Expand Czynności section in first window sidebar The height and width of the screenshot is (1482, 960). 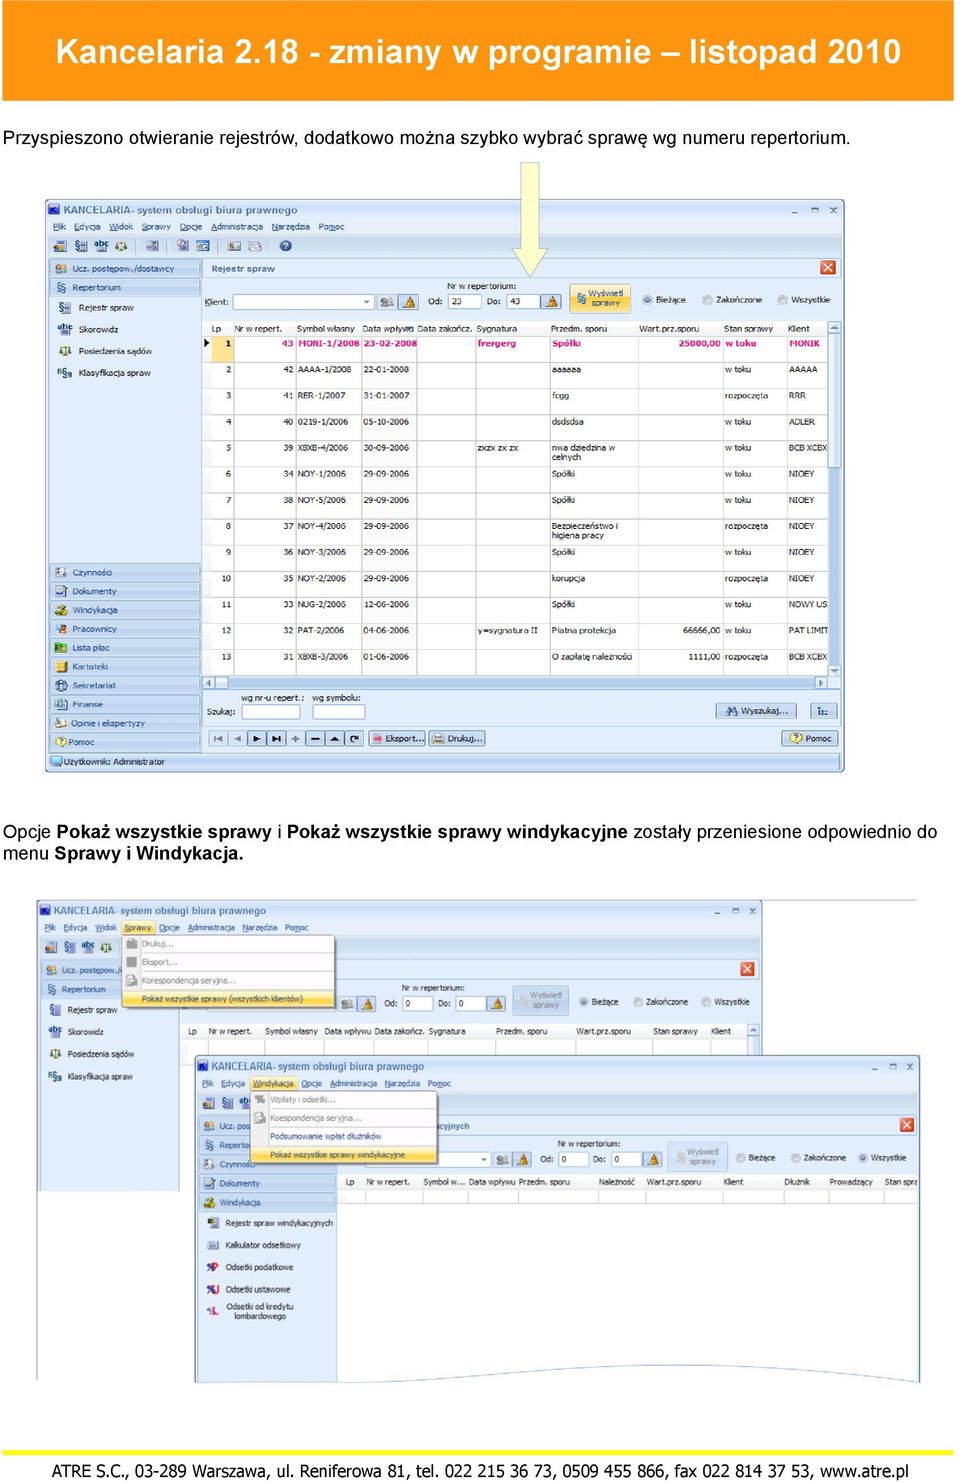click(x=125, y=573)
